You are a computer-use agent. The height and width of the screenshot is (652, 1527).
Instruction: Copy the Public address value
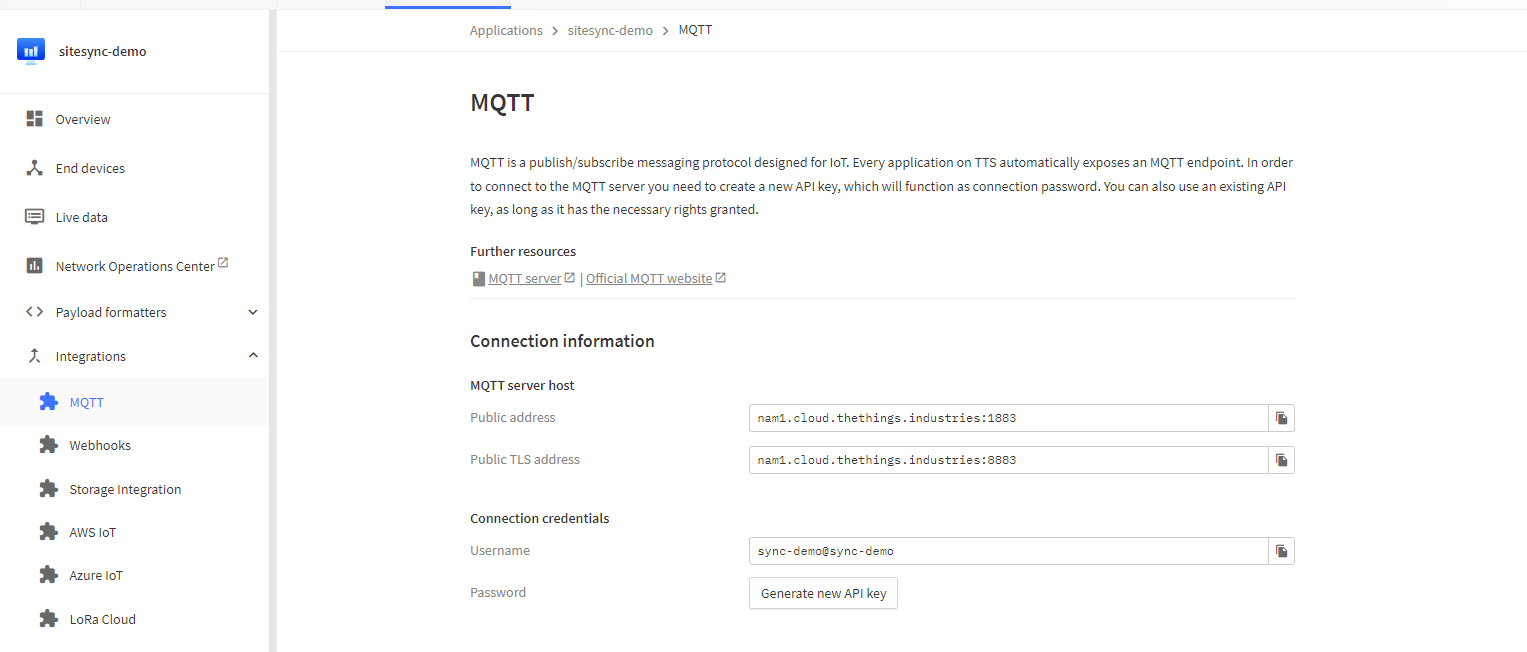tap(1281, 418)
